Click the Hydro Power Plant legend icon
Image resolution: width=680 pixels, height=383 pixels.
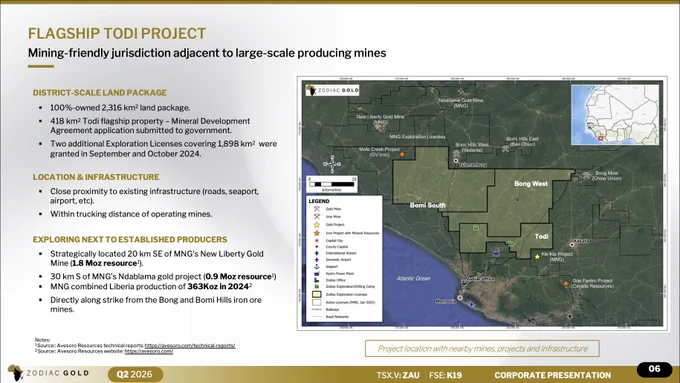[x=317, y=274]
